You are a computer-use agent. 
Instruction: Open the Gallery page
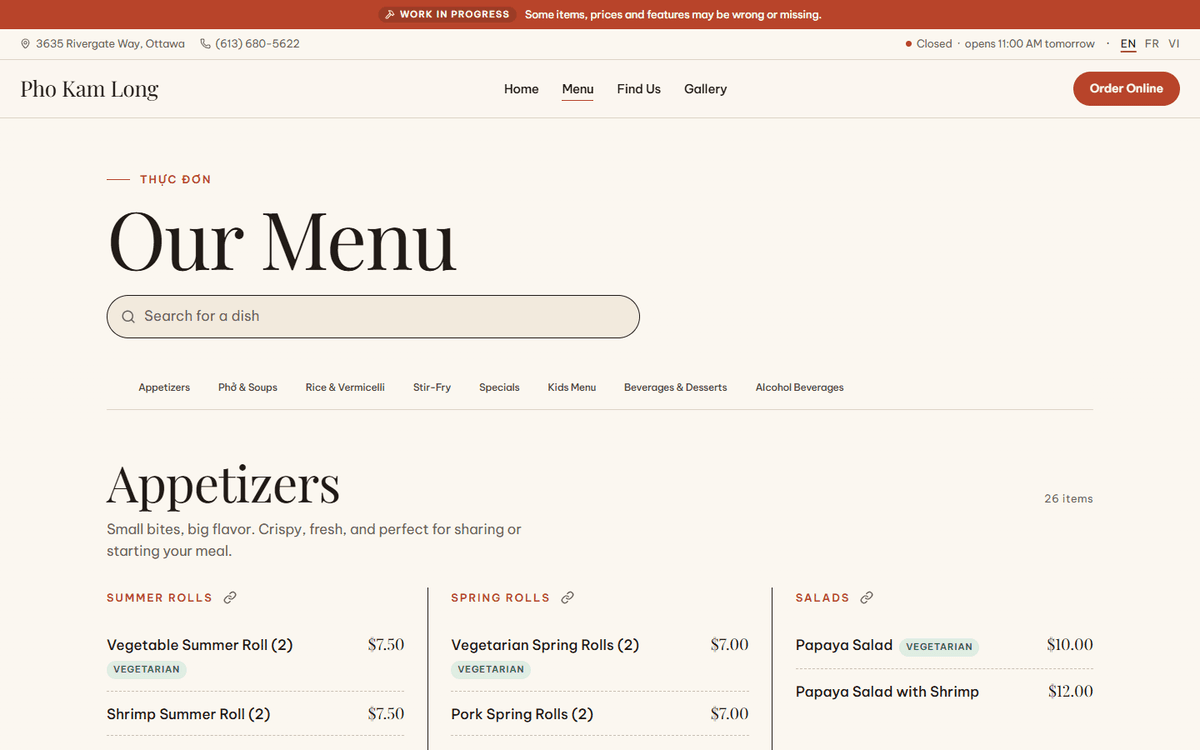(705, 89)
